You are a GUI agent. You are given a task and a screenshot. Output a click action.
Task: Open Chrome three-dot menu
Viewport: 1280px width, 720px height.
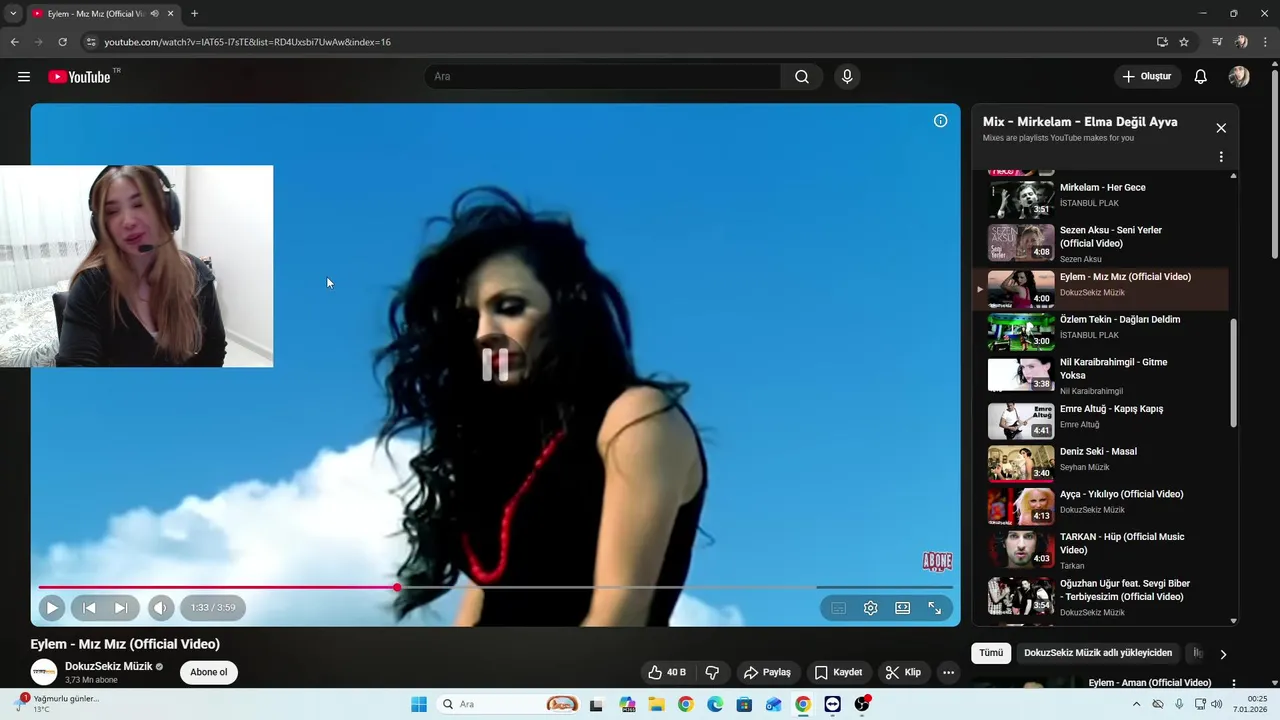click(1266, 42)
